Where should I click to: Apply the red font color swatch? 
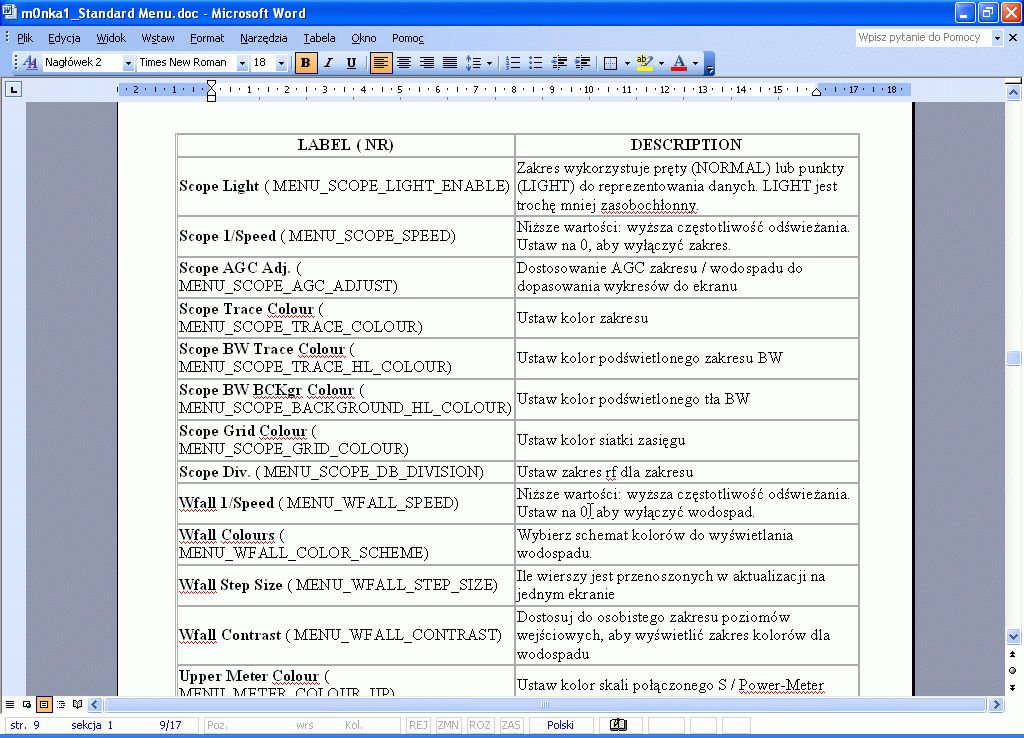click(679, 63)
